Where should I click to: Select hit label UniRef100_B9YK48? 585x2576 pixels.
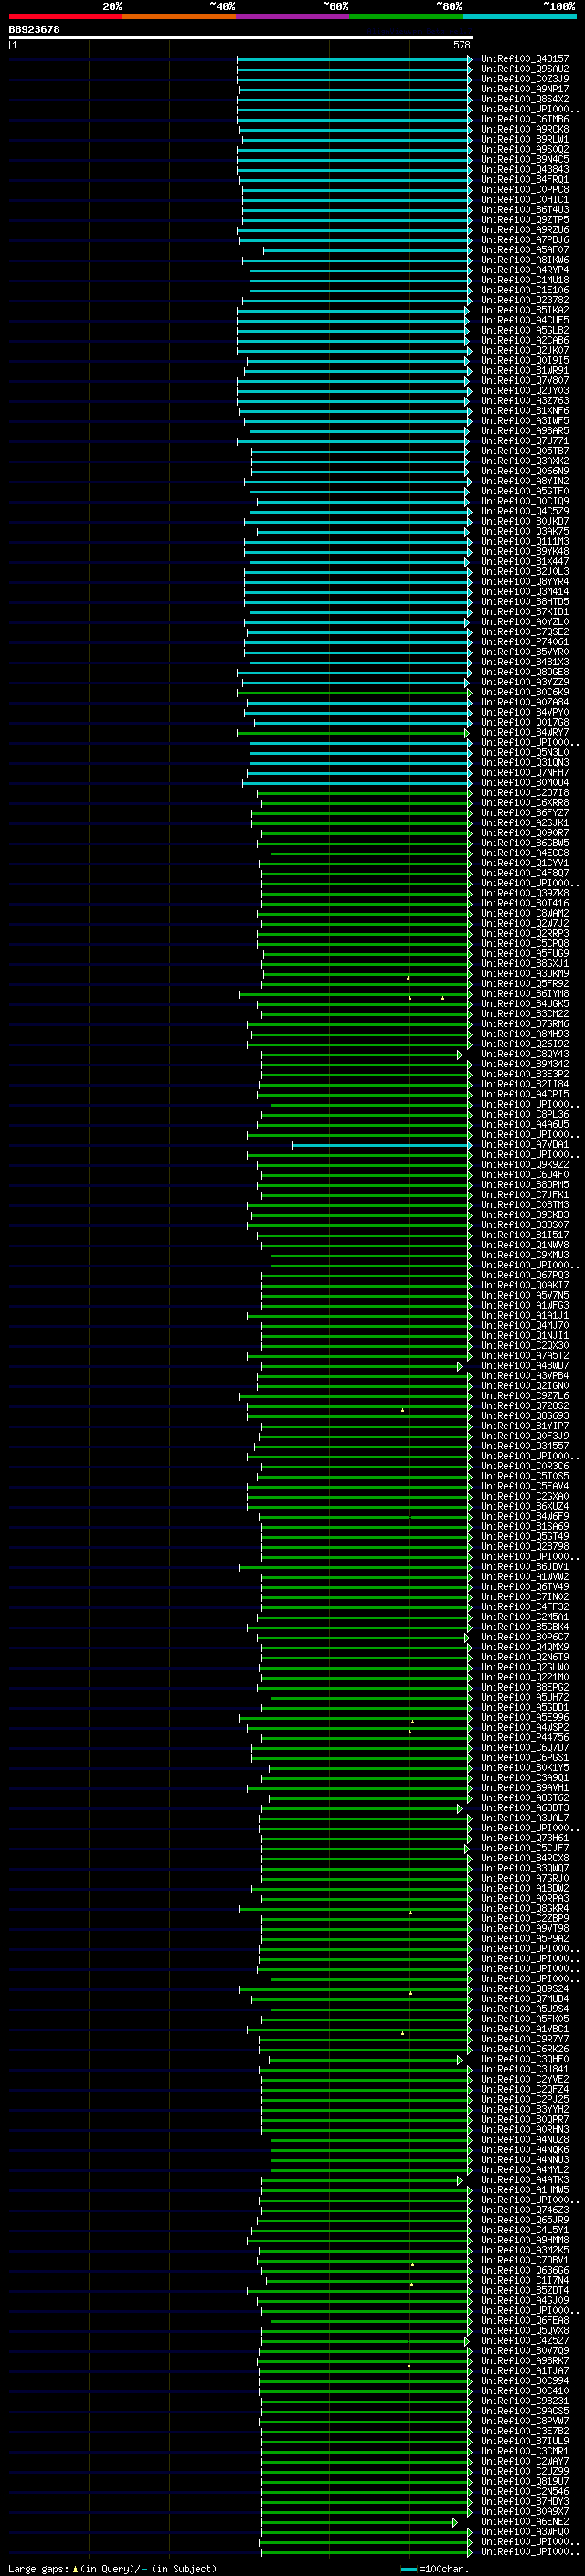(x=525, y=552)
